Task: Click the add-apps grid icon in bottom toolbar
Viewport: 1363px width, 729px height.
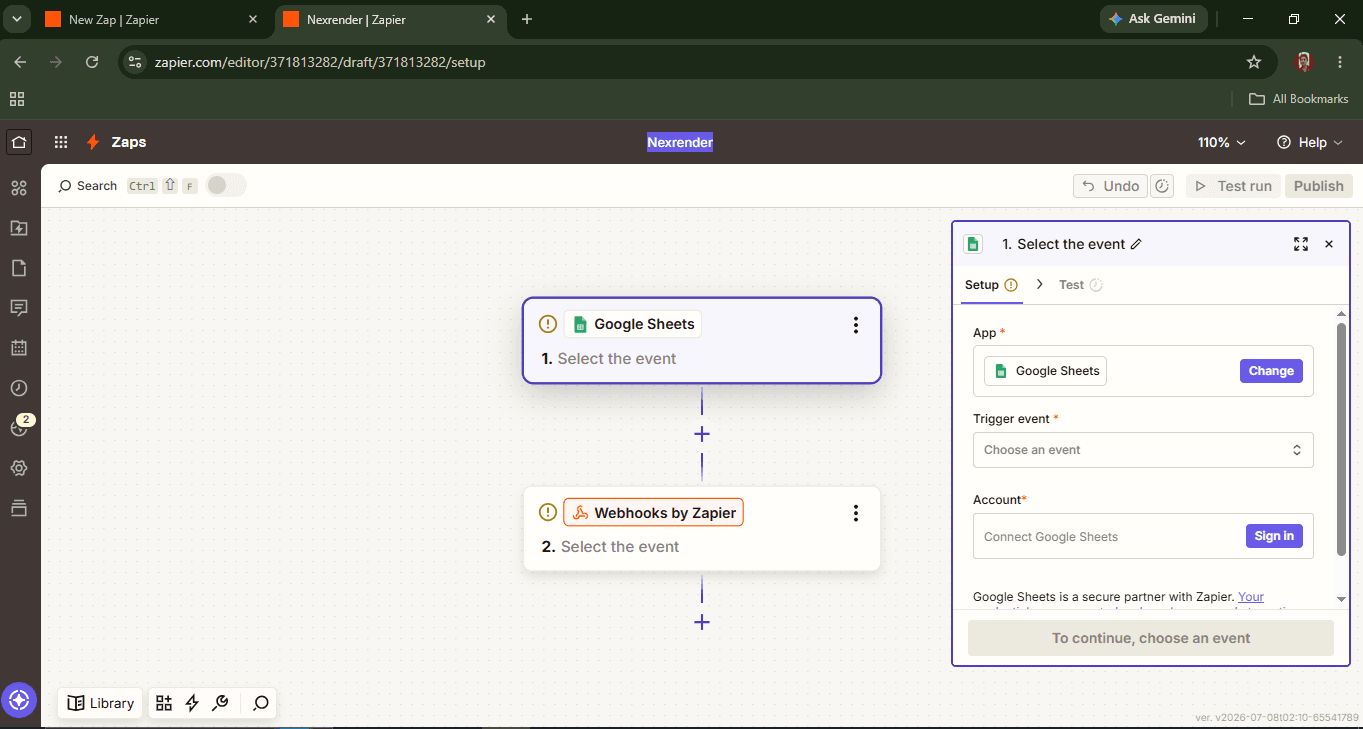Action: (164, 703)
